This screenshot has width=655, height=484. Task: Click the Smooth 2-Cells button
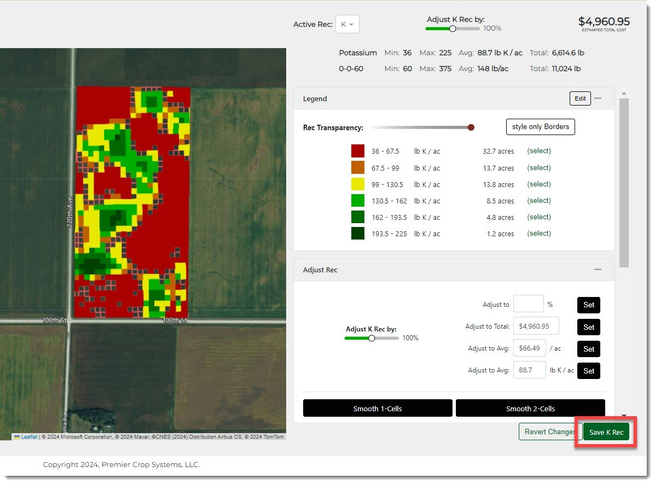pos(530,408)
